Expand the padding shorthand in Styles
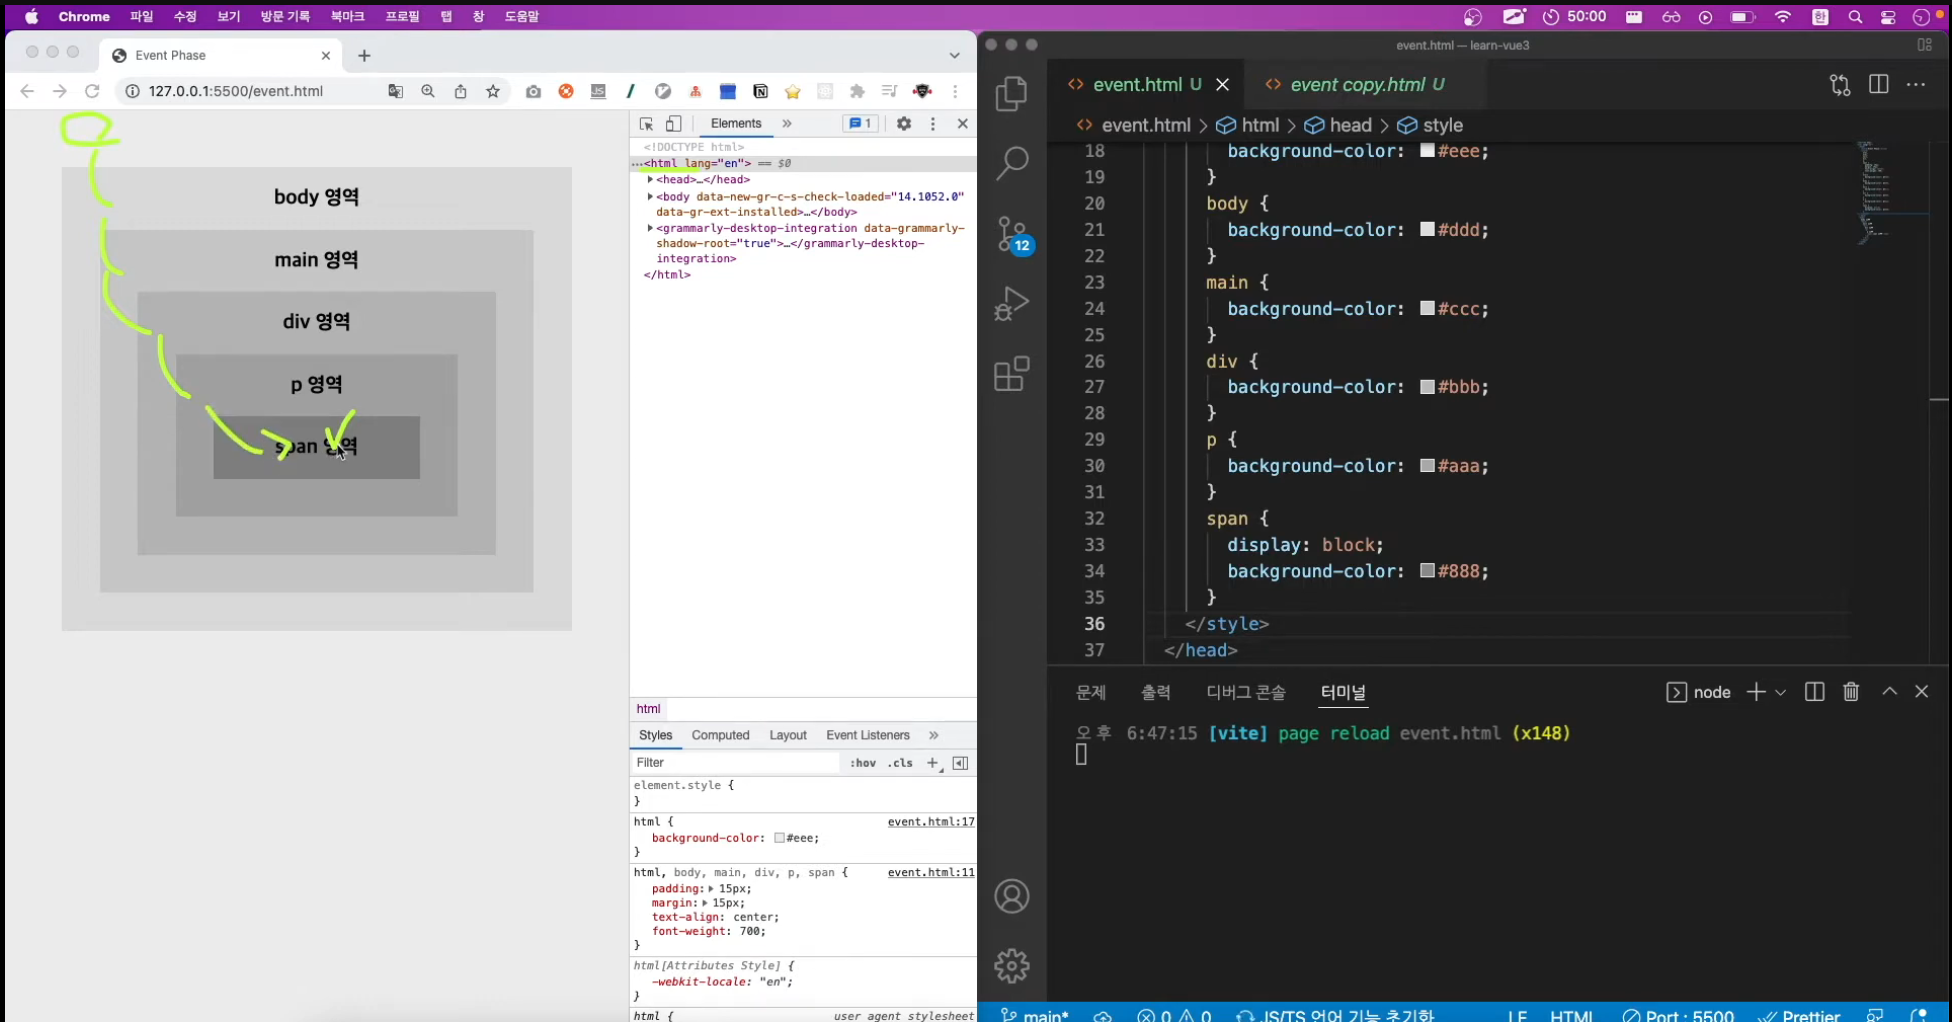Screen dimensions: 1952x1022 711,889
